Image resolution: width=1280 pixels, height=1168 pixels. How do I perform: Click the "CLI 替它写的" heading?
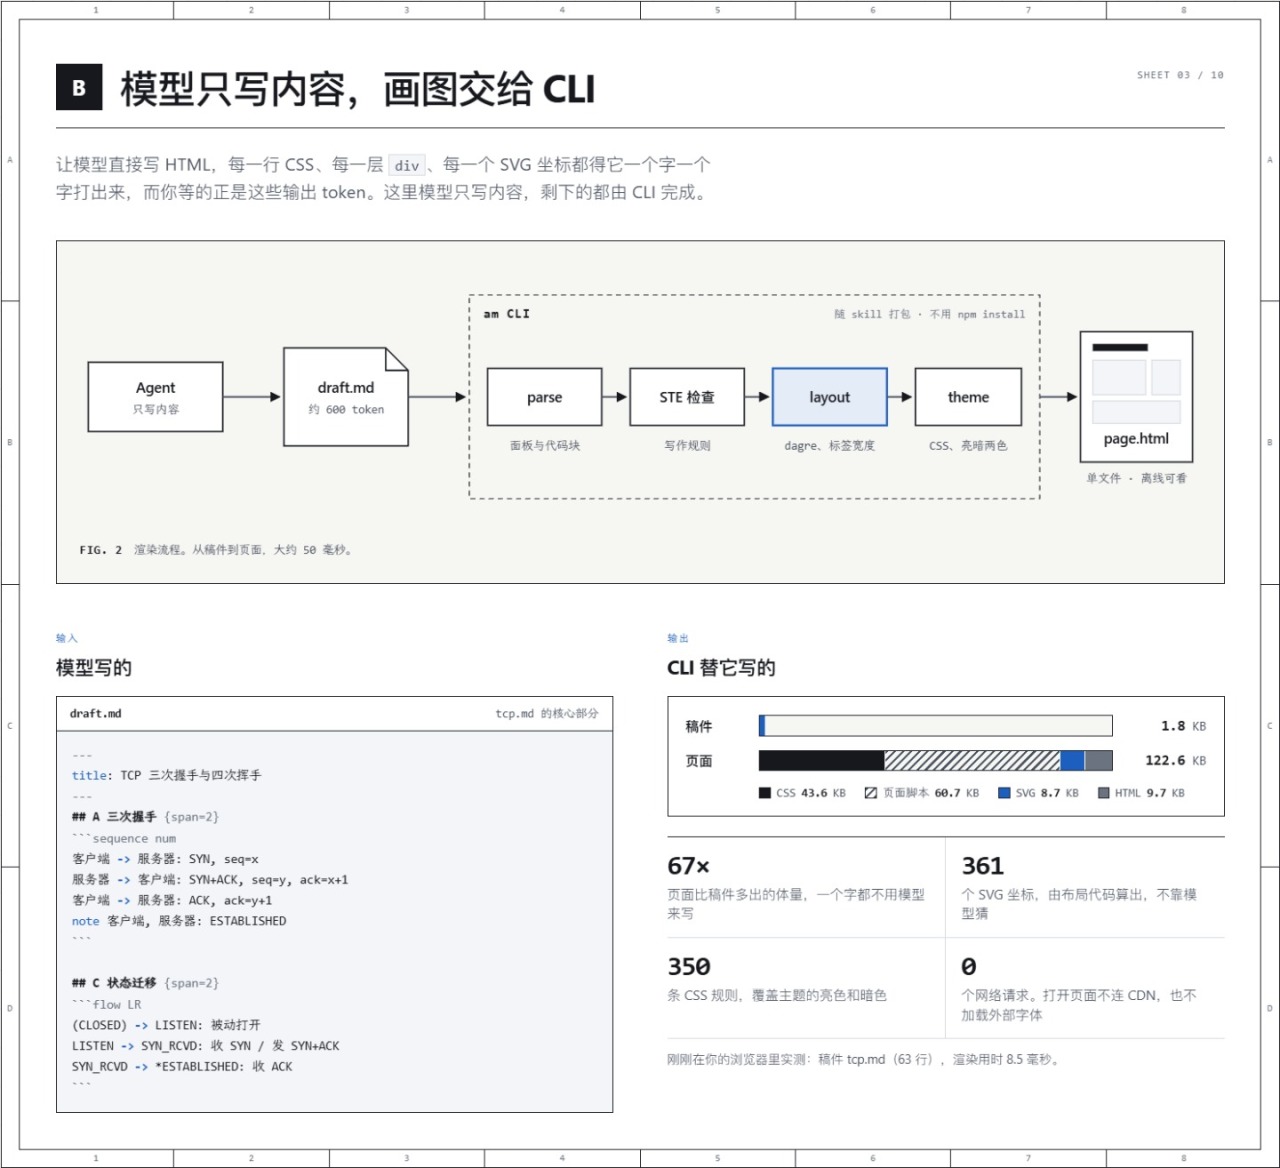(721, 668)
